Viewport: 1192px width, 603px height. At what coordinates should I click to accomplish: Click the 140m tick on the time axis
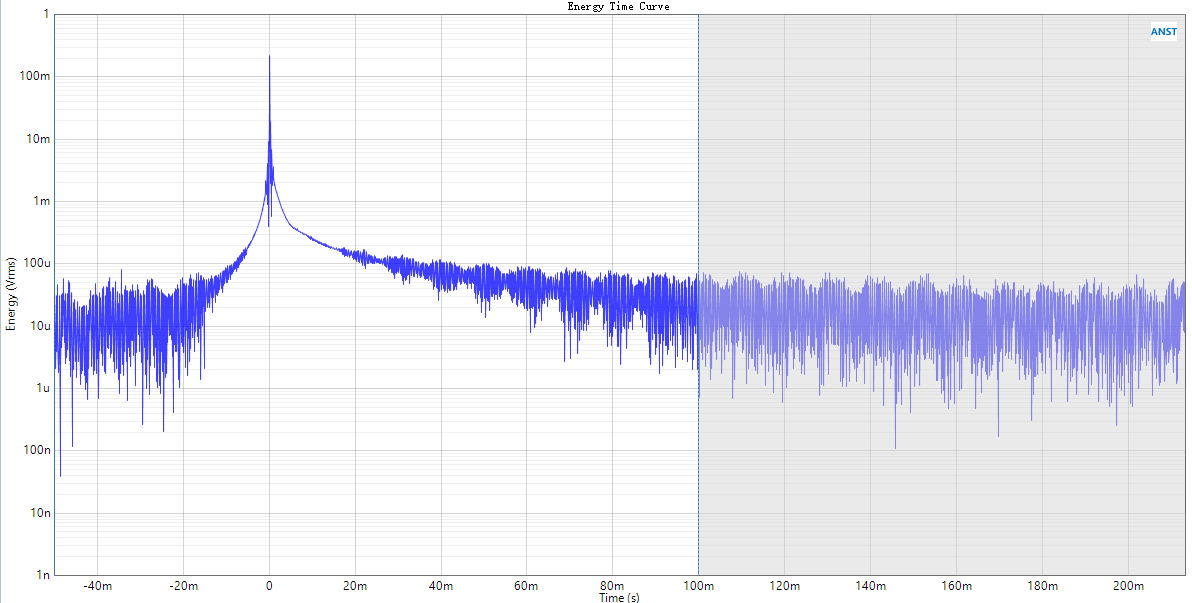click(x=870, y=586)
